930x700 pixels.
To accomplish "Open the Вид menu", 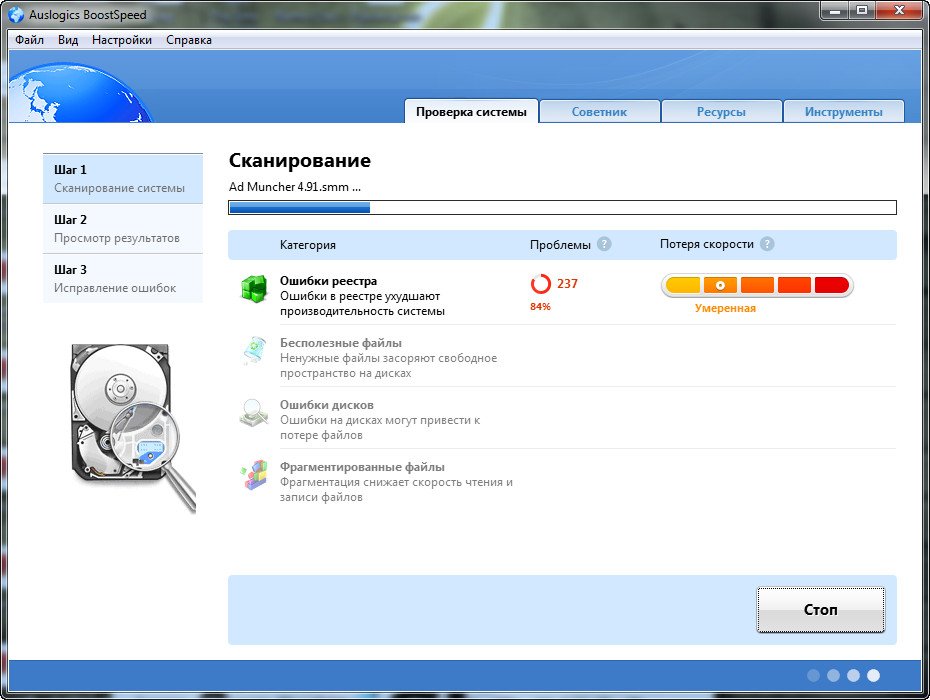I will point(68,40).
